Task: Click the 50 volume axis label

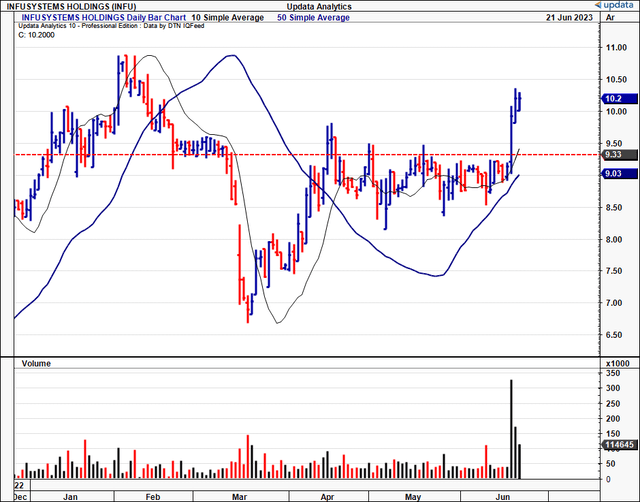Action: pyautogui.click(x=611, y=464)
